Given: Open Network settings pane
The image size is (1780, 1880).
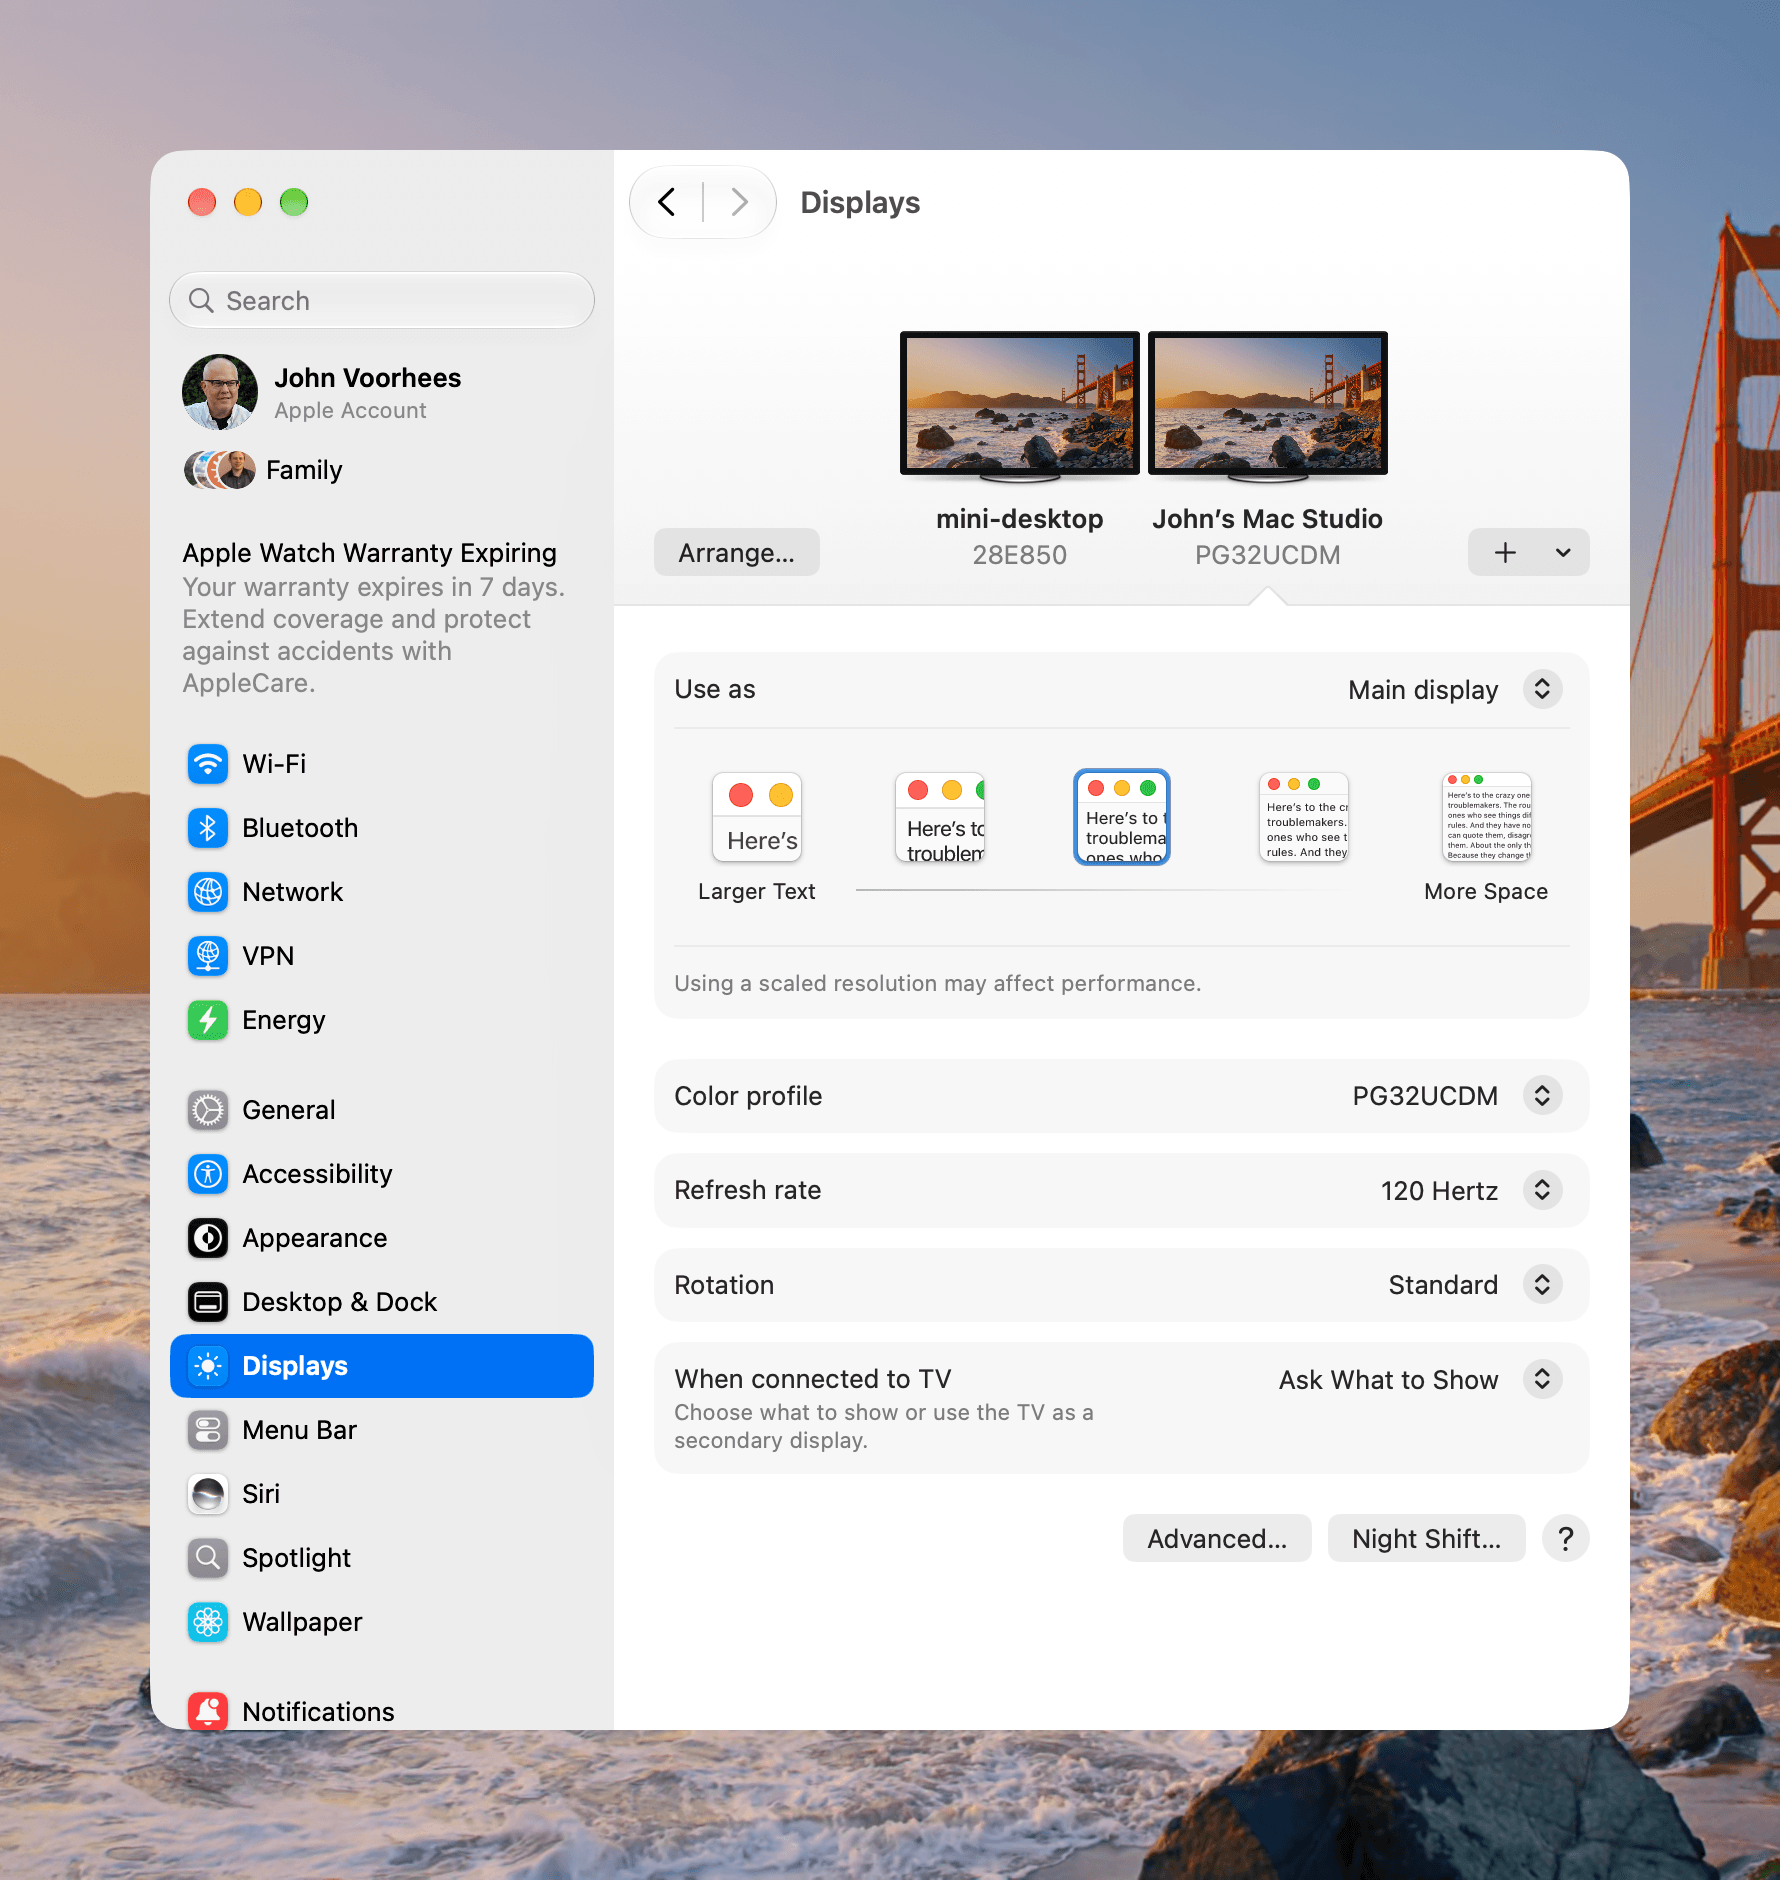Looking at the screenshot, I should [382, 892].
